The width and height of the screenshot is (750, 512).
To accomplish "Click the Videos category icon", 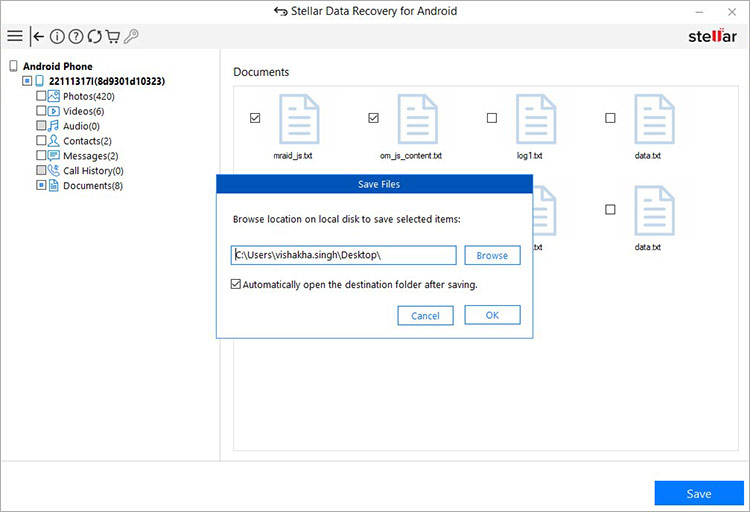I will pos(54,111).
